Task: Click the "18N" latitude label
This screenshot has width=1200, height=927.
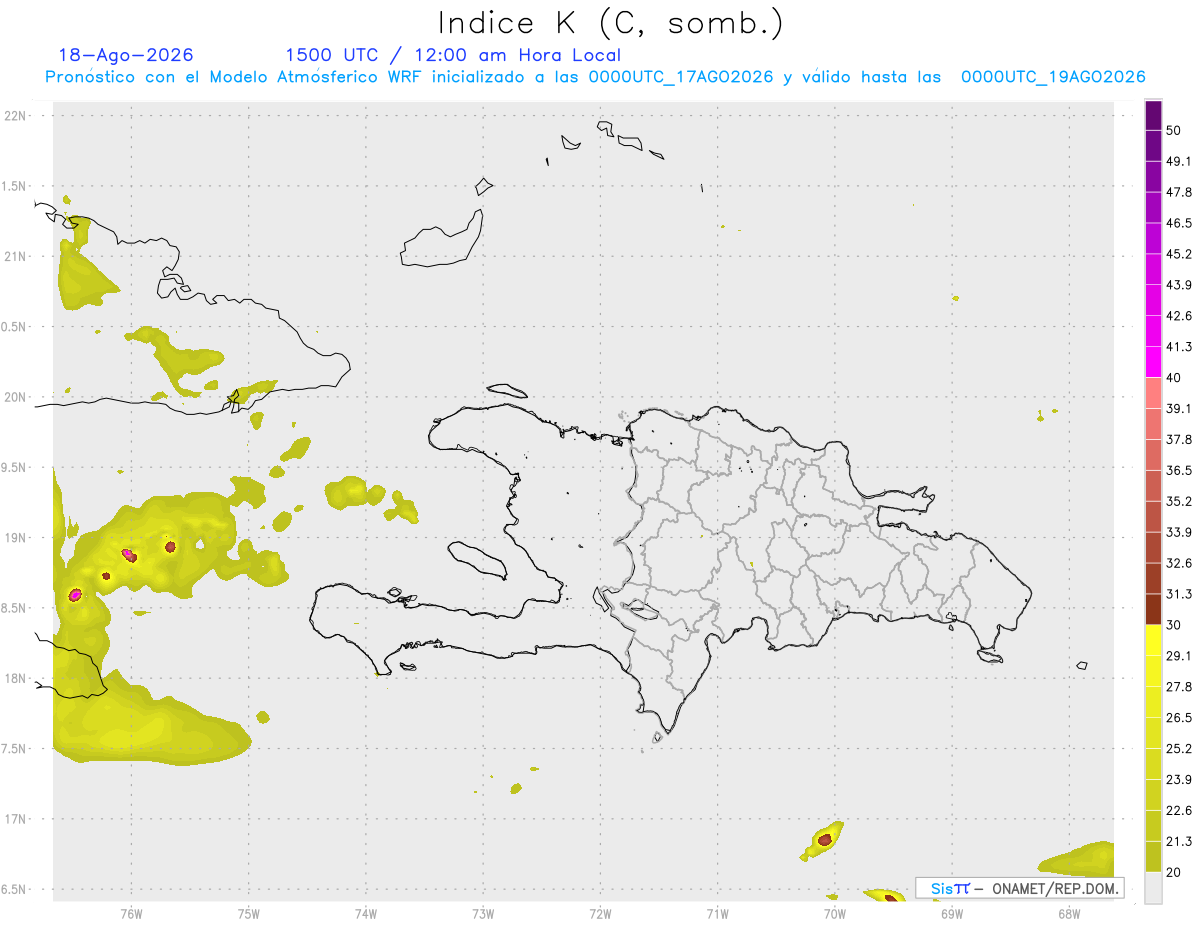Action: 15,678
